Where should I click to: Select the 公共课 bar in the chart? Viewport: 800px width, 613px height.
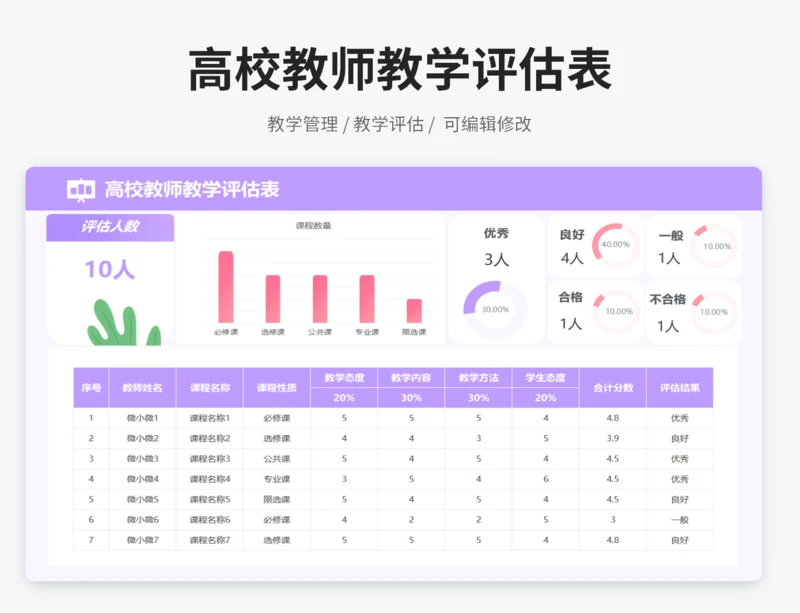320,299
